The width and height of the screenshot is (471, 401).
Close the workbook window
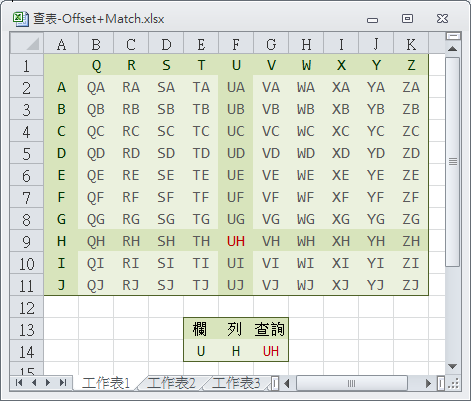442,19
